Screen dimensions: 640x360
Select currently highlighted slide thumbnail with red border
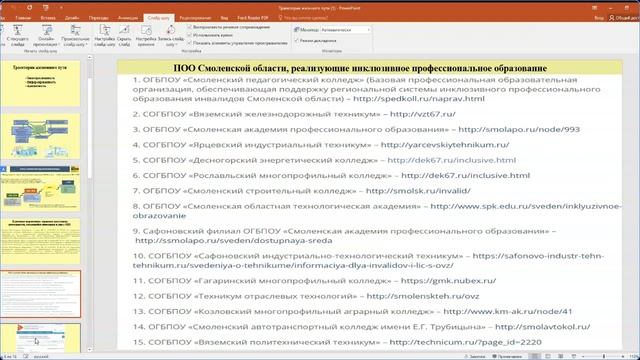pos(40,293)
